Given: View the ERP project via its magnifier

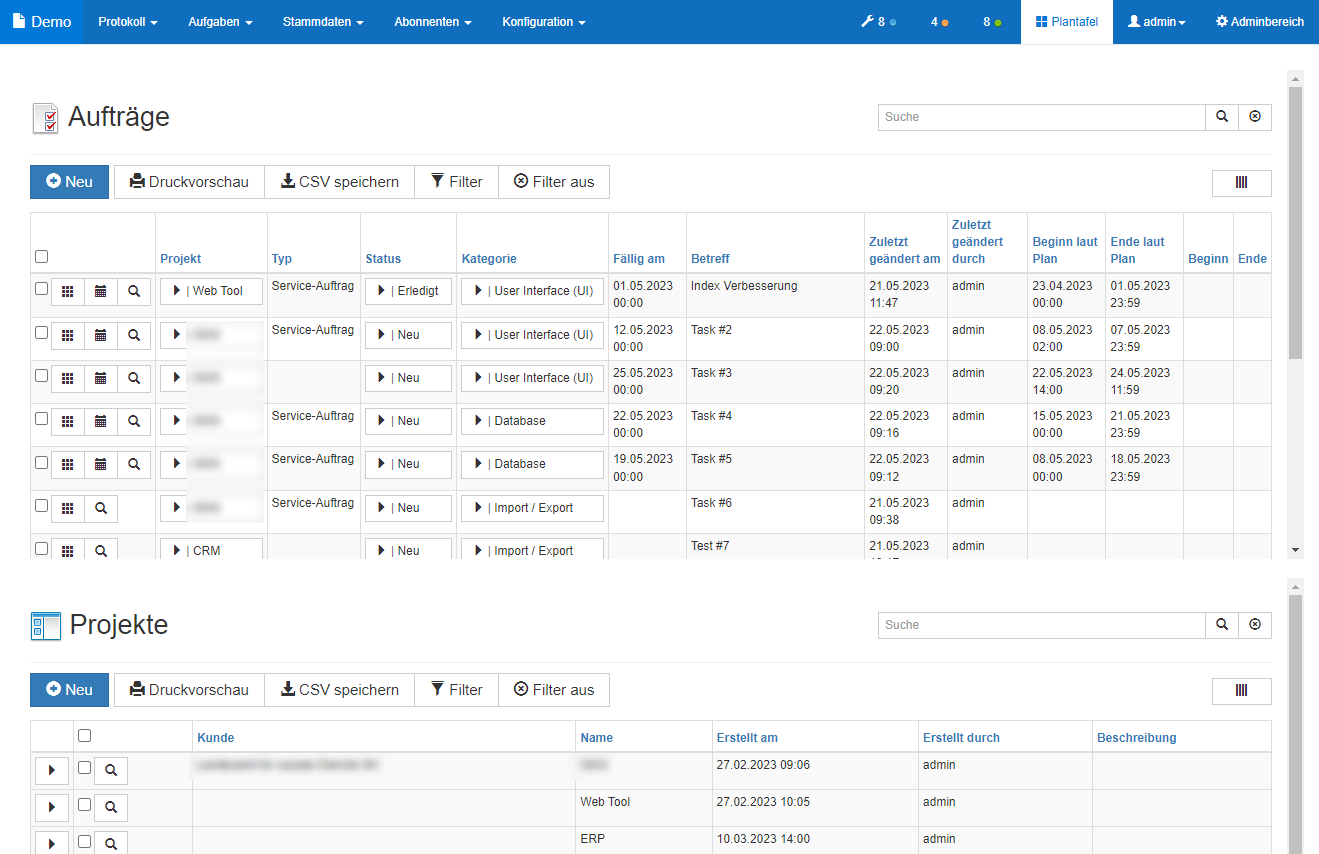Looking at the screenshot, I should point(111,844).
